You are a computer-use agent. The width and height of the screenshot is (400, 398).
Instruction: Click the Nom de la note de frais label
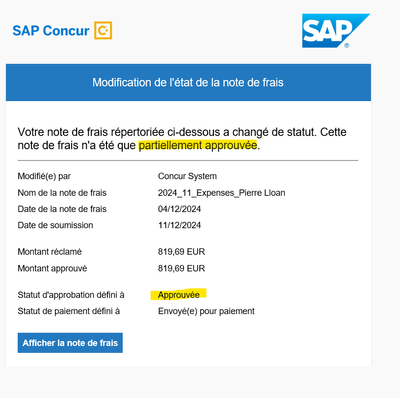[x=62, y=193]
